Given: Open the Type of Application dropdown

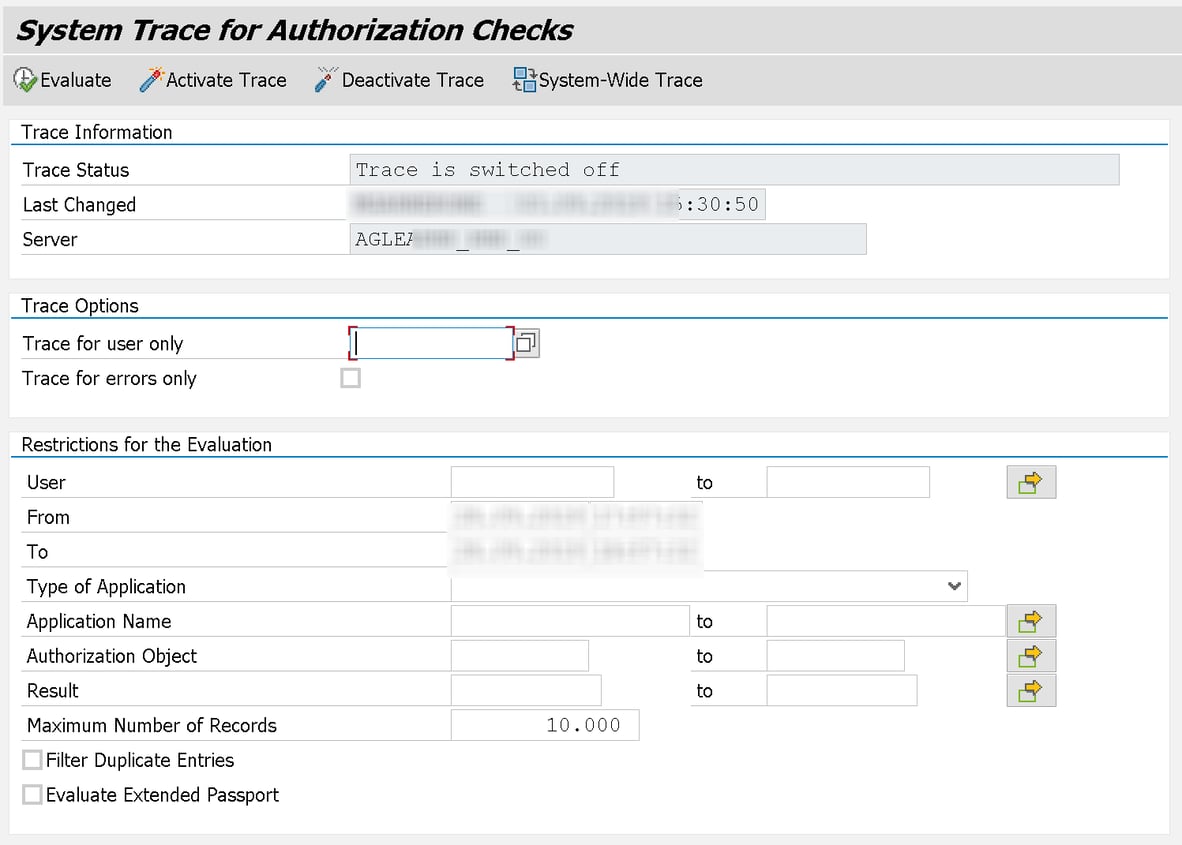Looking at the screenshot, I should point(953,586).
